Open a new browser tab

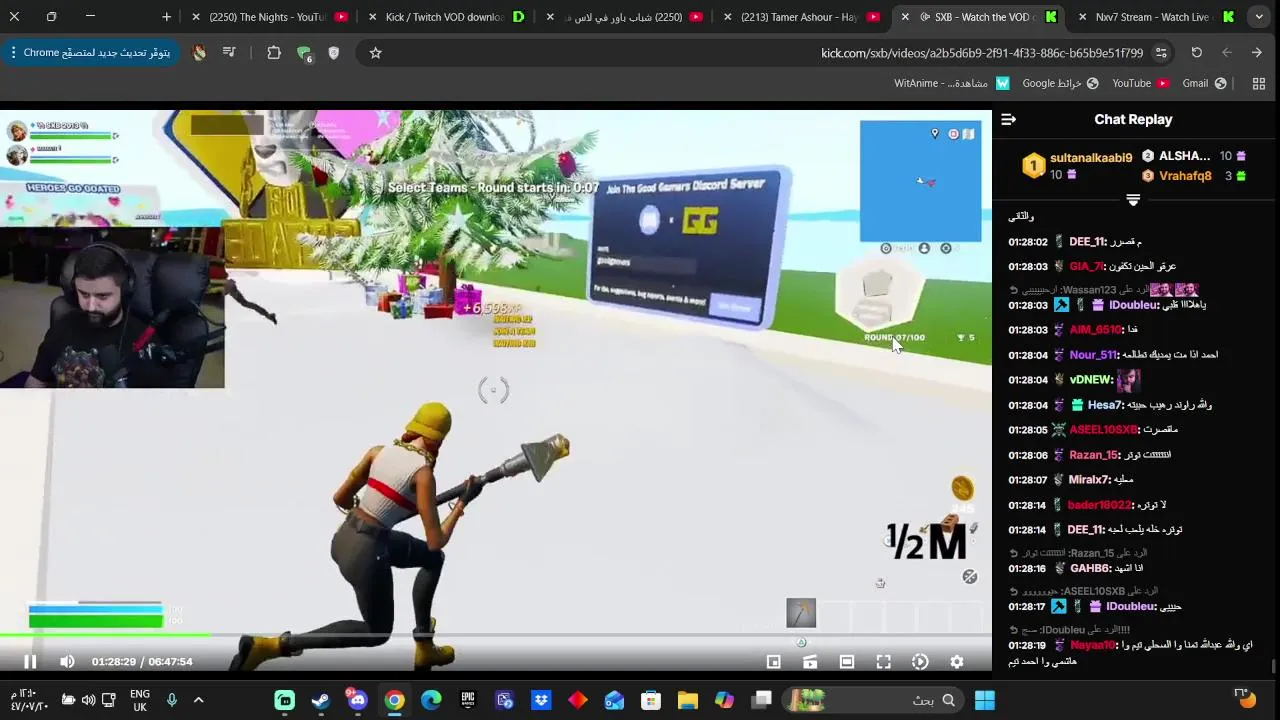[166, 17]
